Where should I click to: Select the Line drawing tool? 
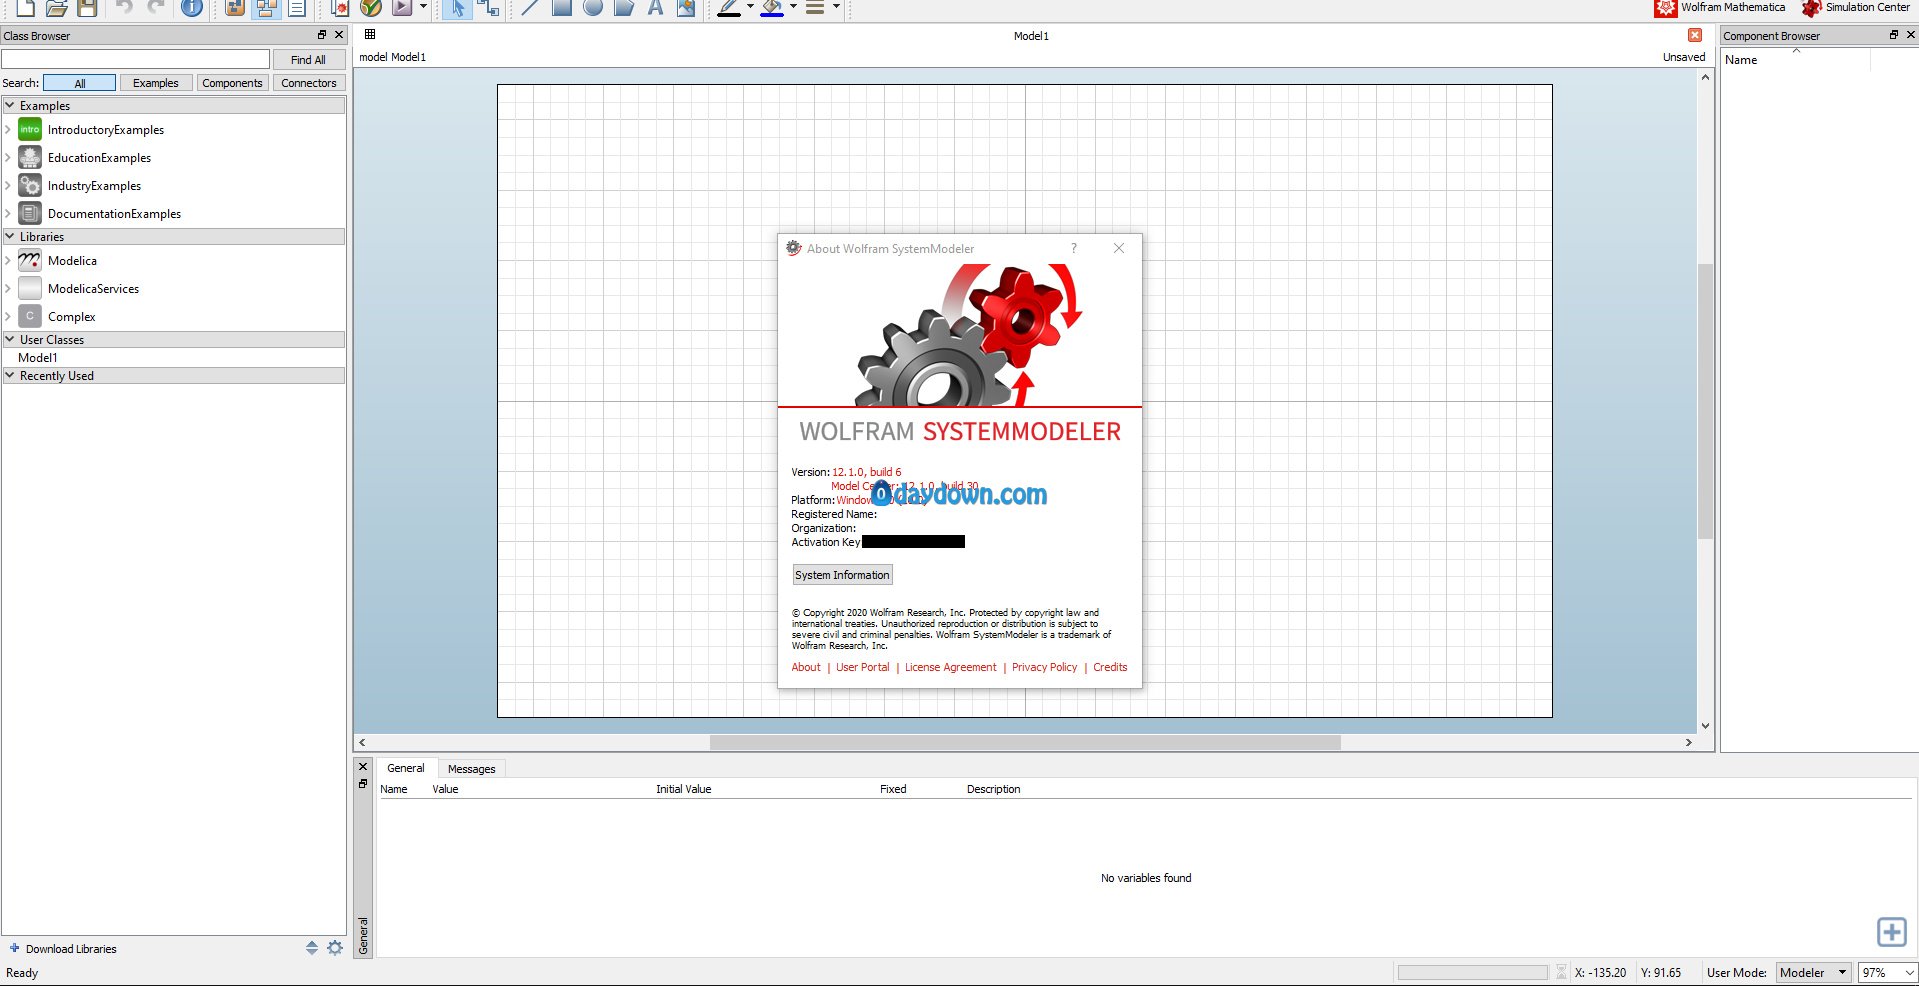530,8
